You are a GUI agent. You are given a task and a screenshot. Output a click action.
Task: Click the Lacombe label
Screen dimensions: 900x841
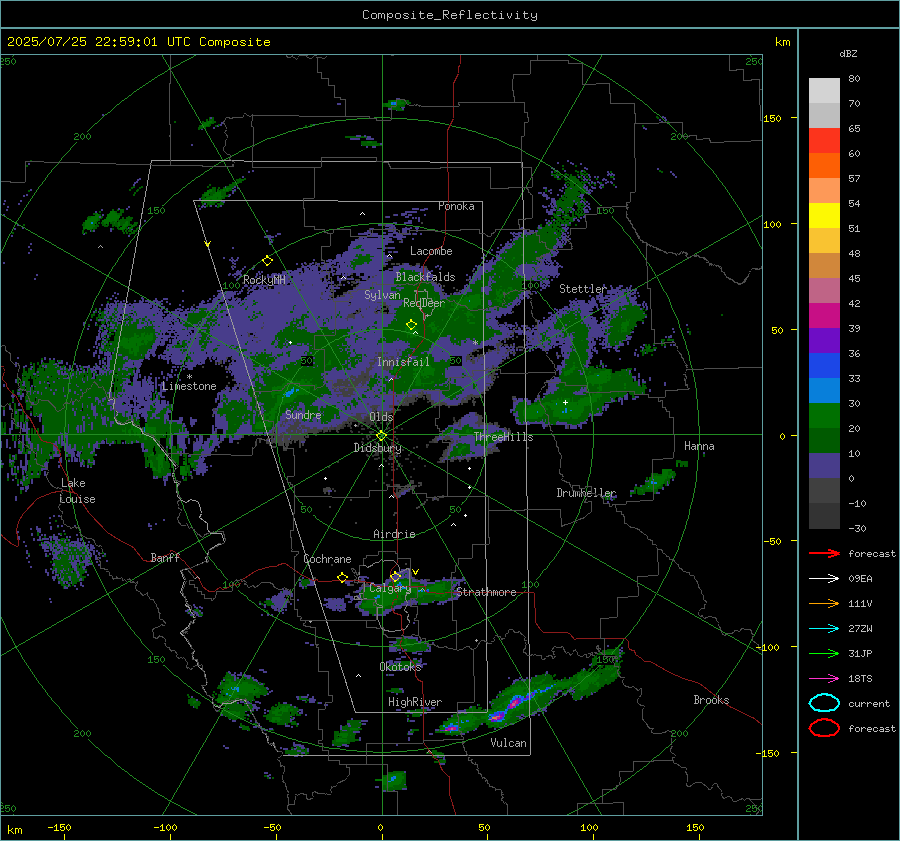[x=431, y=251]
